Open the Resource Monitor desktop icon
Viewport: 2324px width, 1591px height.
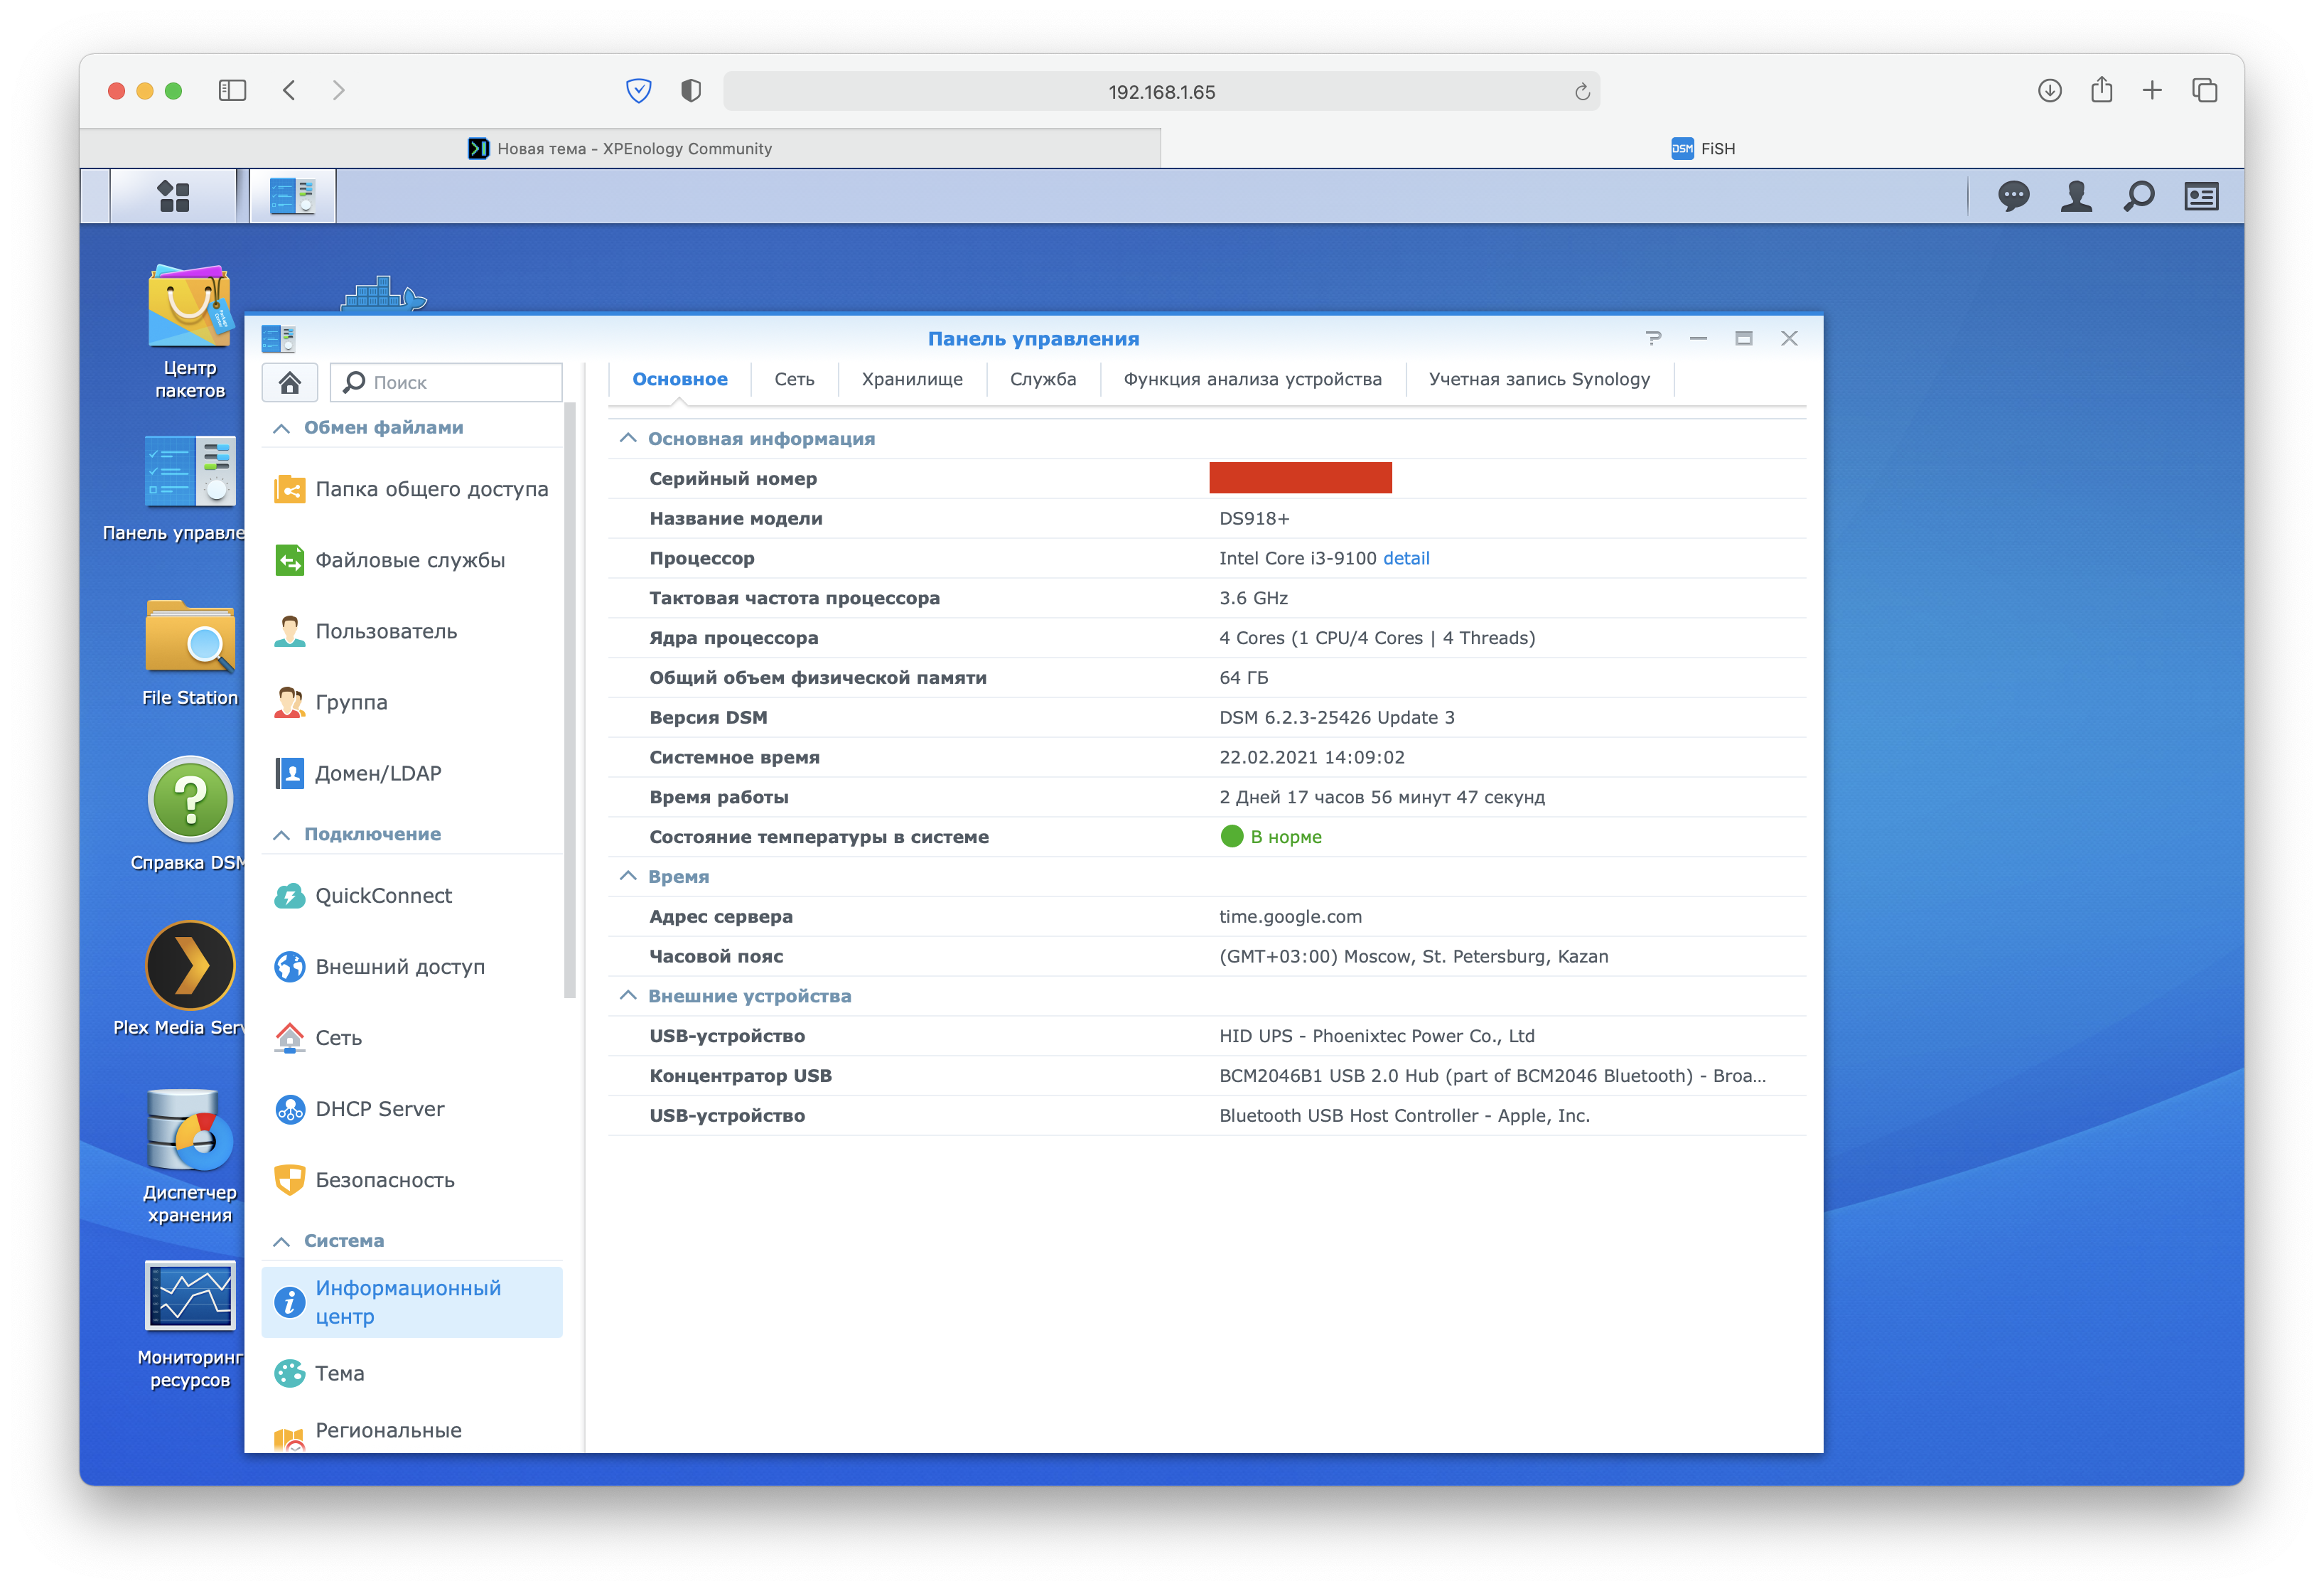point(189,1296)
